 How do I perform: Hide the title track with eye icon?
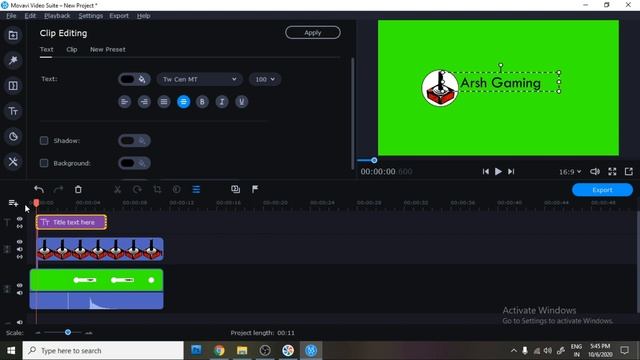point(20,219)
